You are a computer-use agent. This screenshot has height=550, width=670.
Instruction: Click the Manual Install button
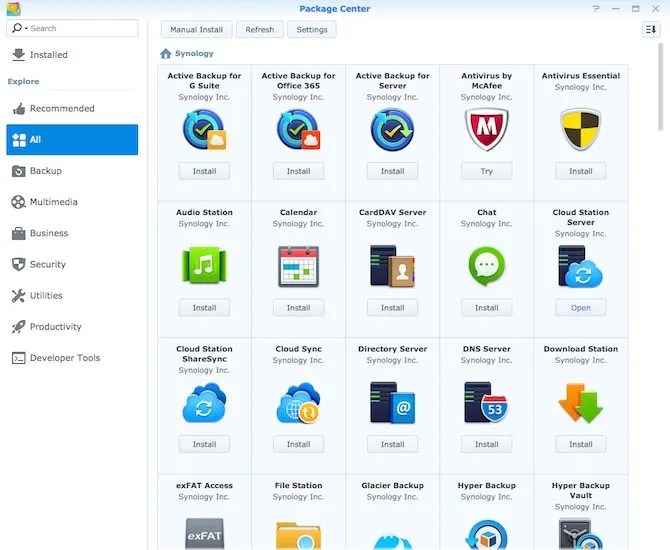[x=197, y=29]
